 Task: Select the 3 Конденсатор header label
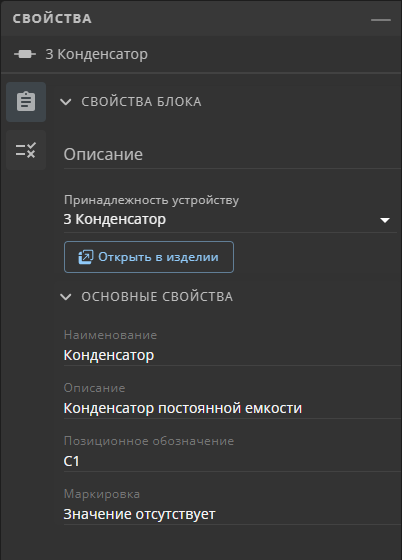click(96, 54)
